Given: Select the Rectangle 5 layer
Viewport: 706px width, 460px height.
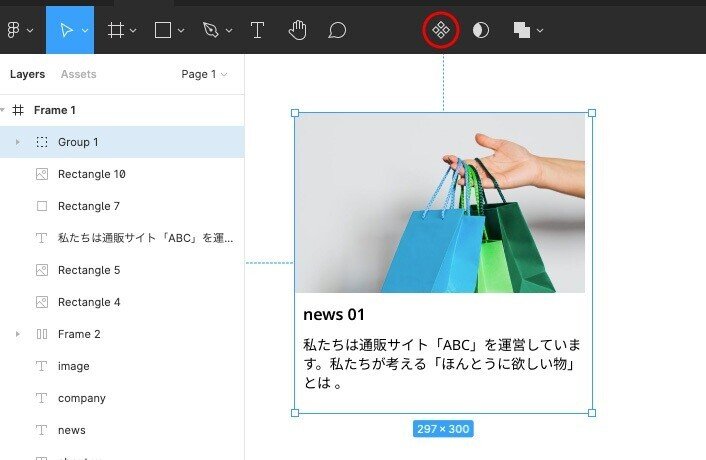Looking at the screenshot, I should (x=122, y=270).
